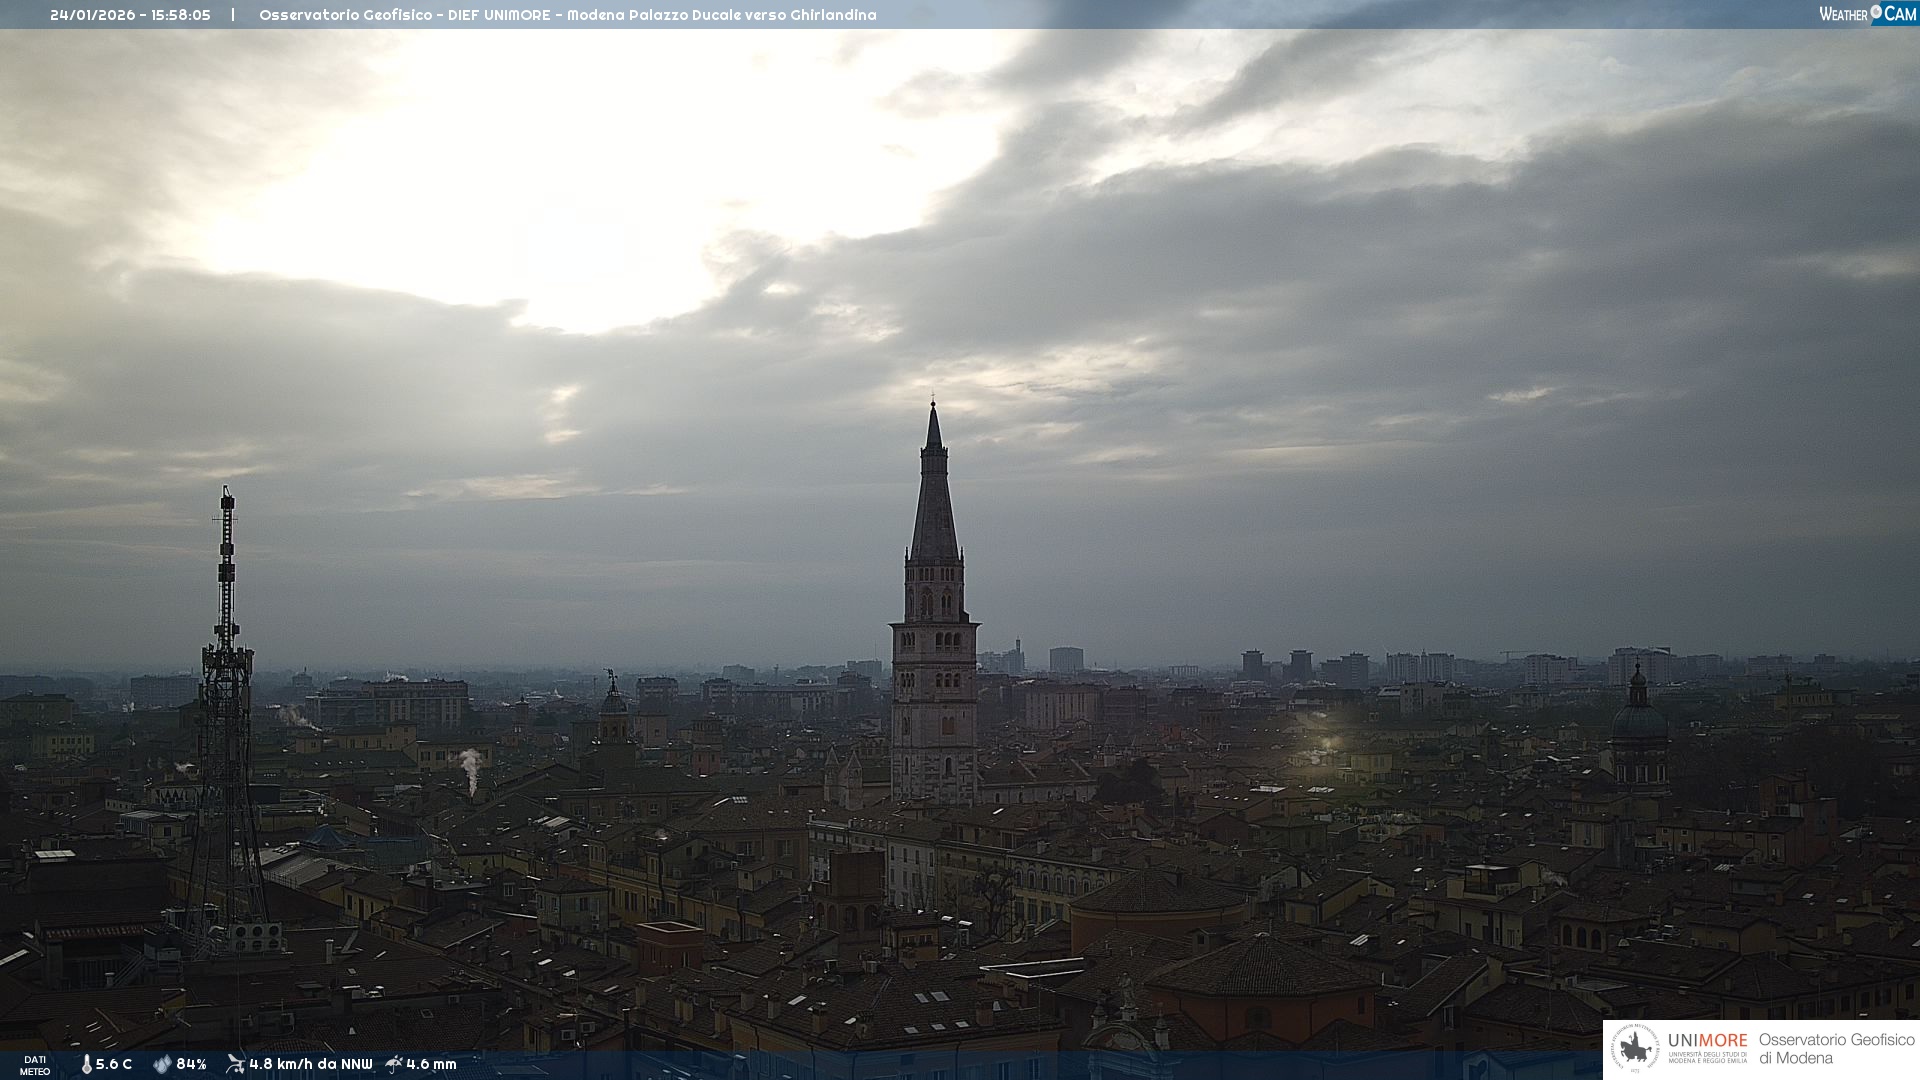This screenshot has width=1920, height=1080.
Task: Click the 4.6 mm rainfall value
Action: click(431, 1065)
